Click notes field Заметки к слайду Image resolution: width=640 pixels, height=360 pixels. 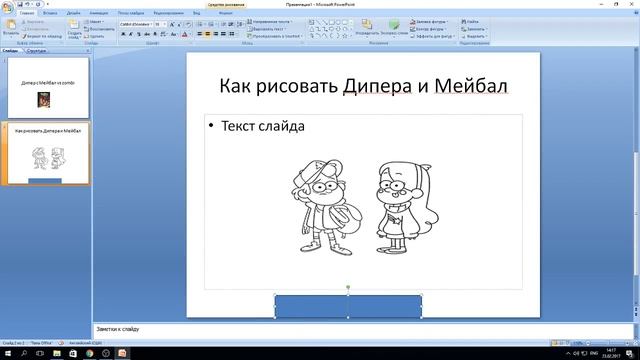click(364, 331)
